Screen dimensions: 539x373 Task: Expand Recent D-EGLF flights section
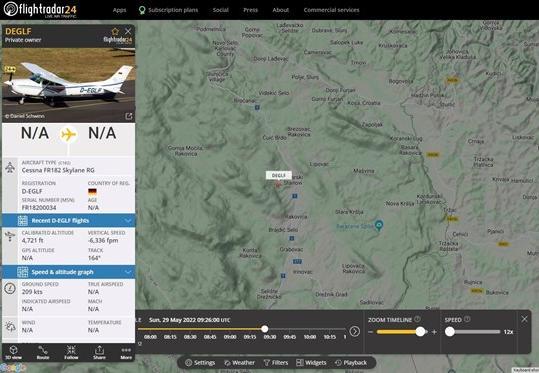[69, 220]
